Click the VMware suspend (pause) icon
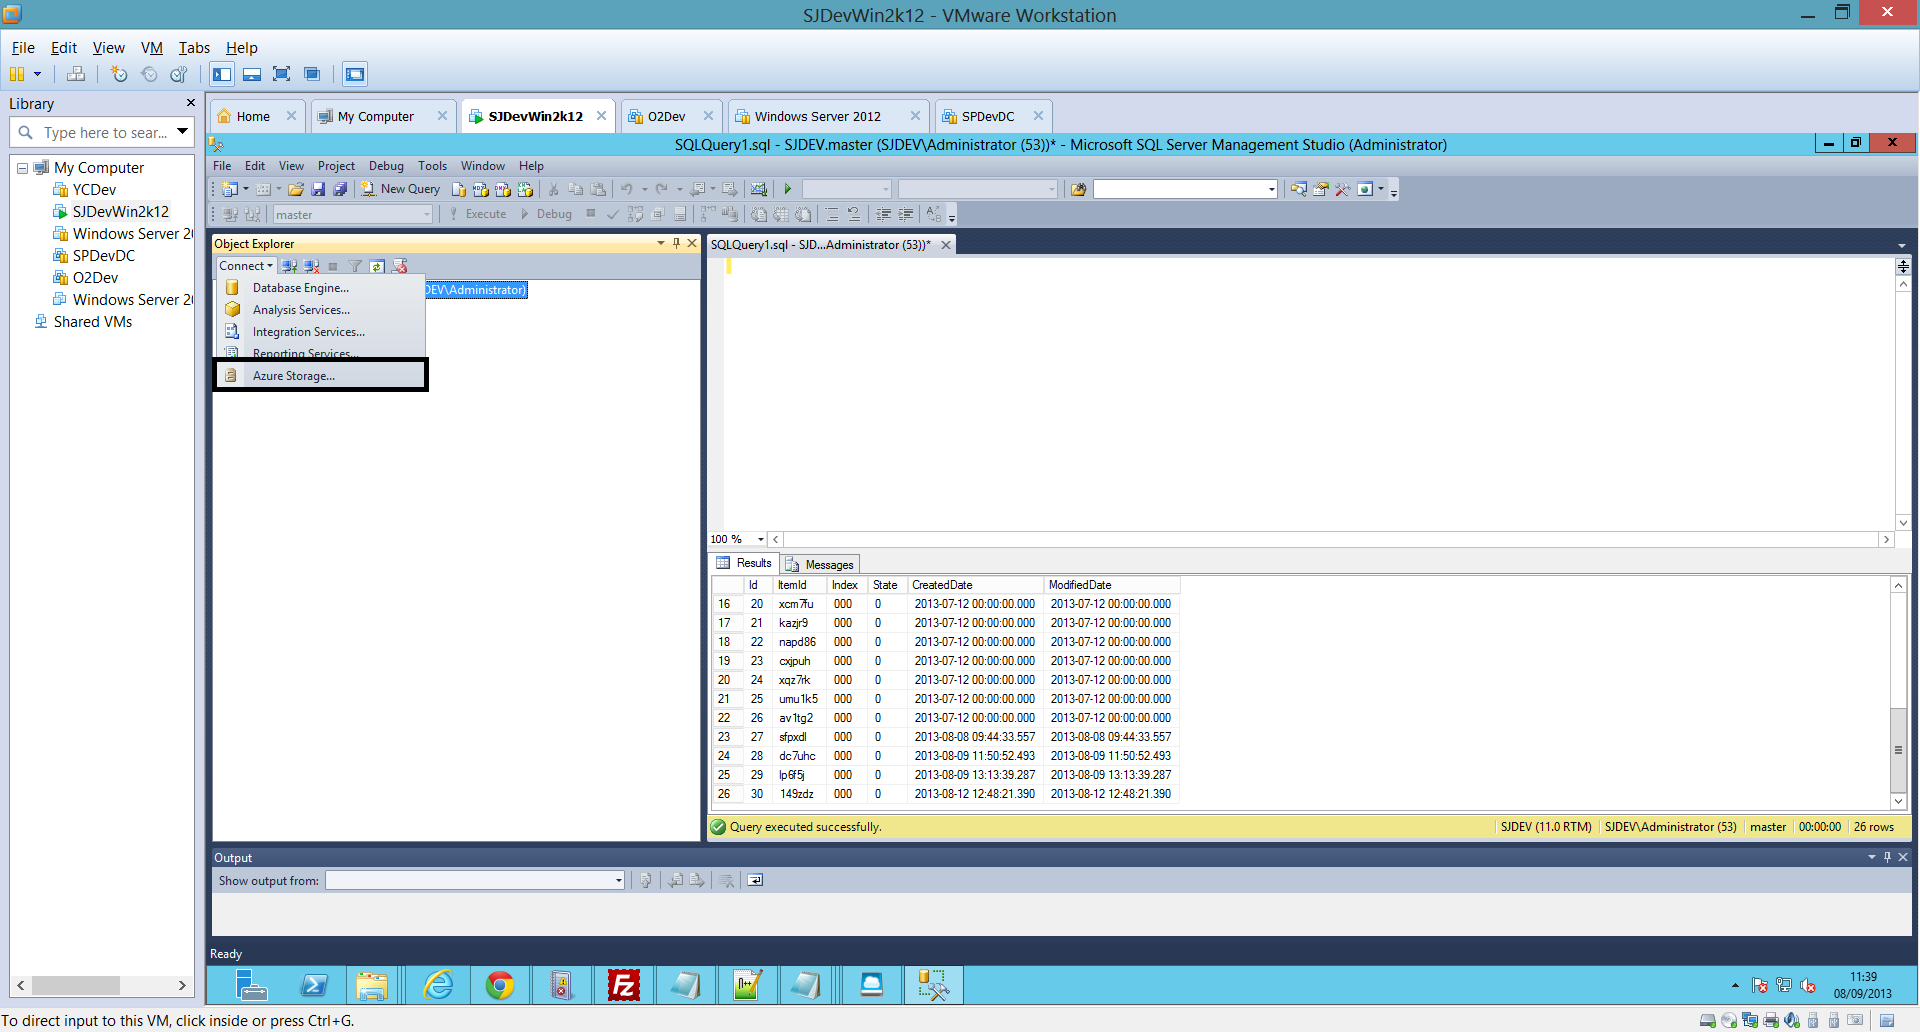1920x1032 pixels. (17, 74)
